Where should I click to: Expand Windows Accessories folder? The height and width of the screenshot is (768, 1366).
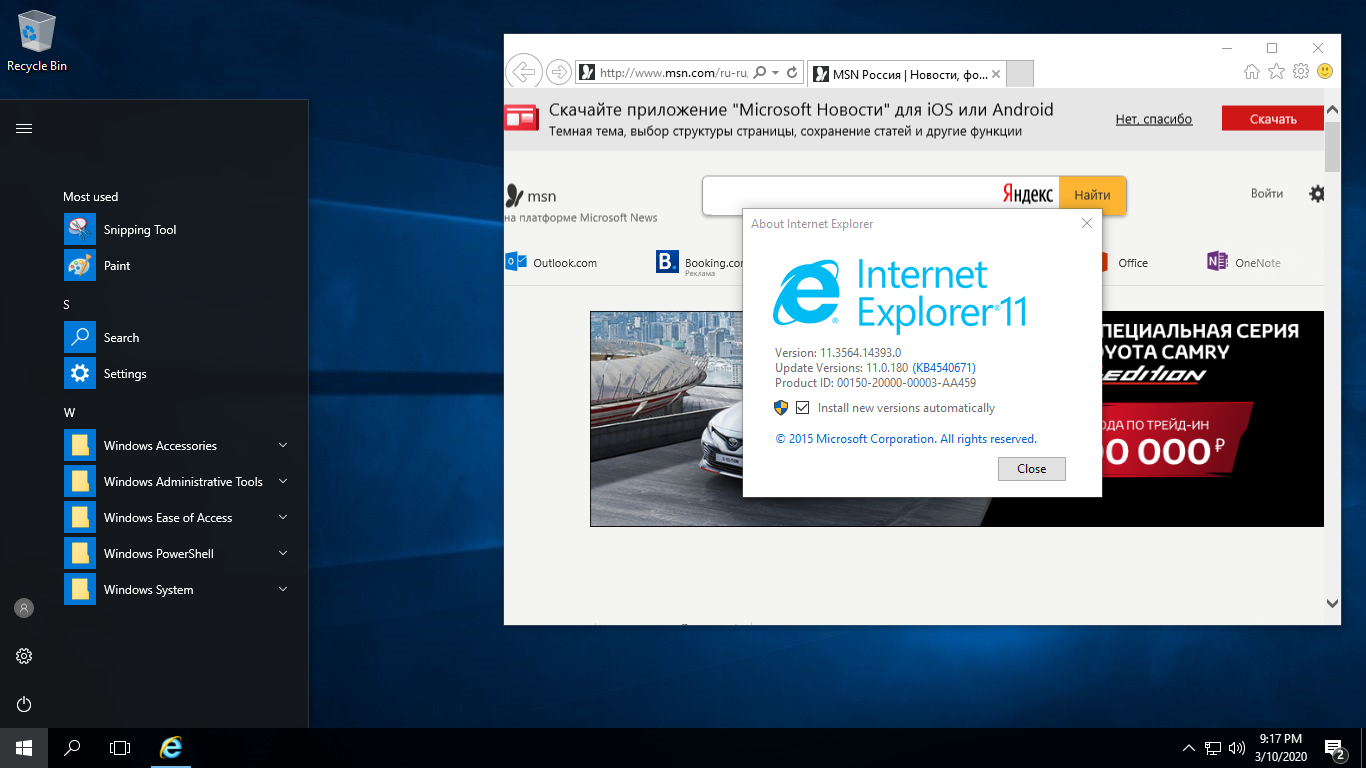coord(176,446)
